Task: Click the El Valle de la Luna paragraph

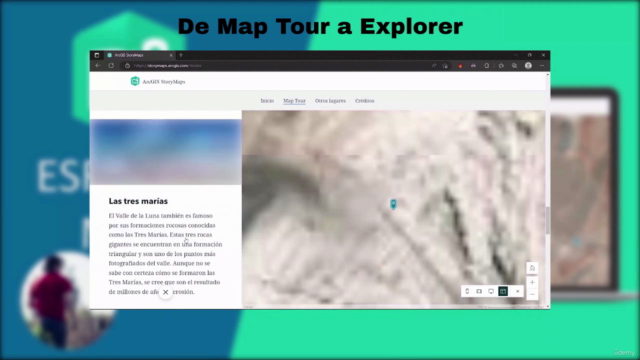Action: [165, 253]
